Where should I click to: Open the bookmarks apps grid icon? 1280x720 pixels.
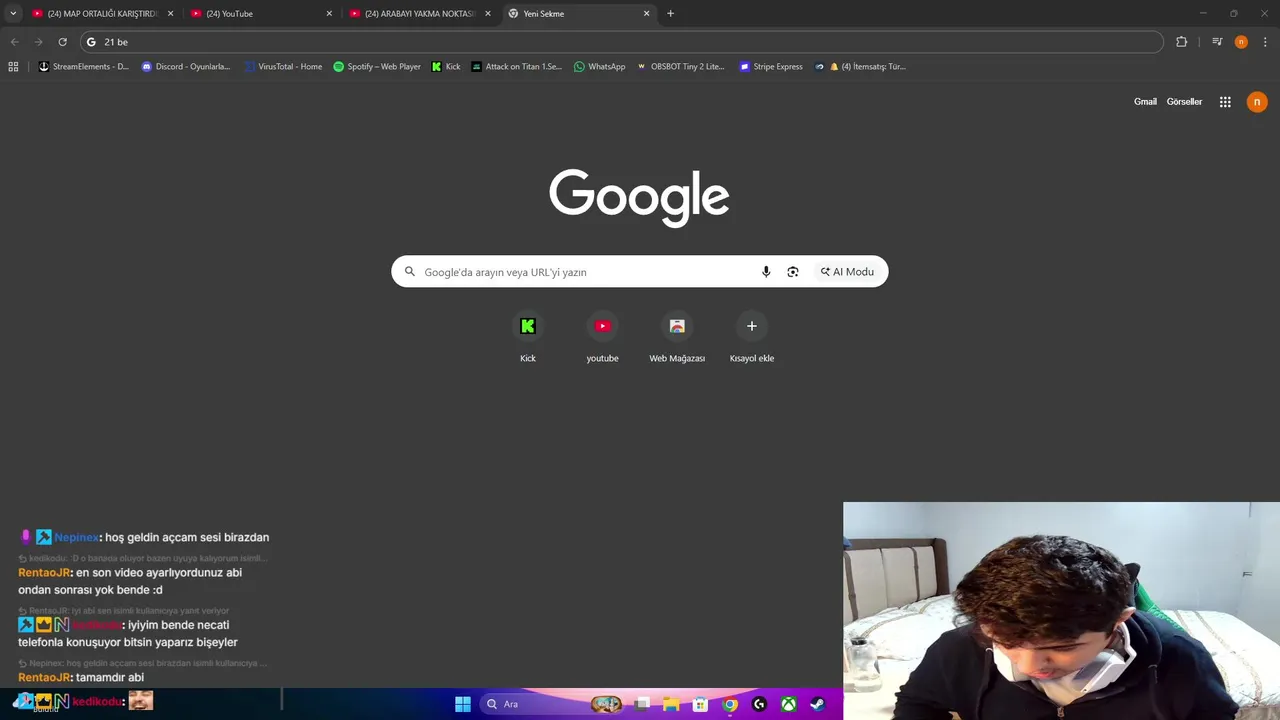point(13,67)
